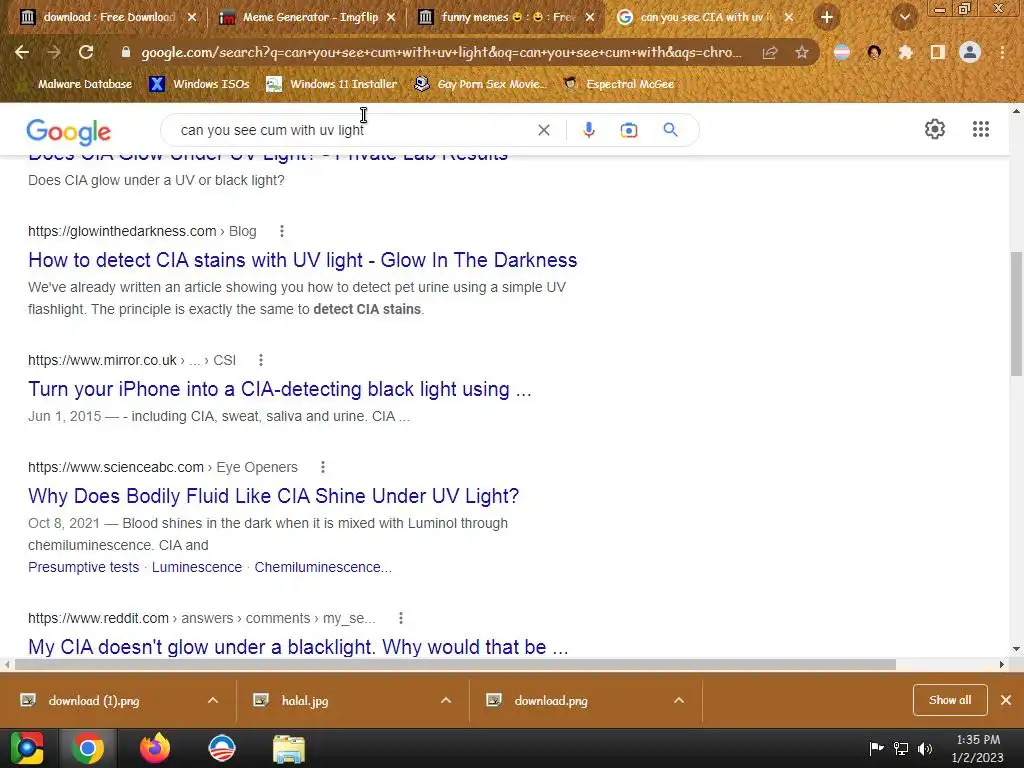Close the downloads bar
This screenshot has width=1024, height=768.
tap(1006, 700)
